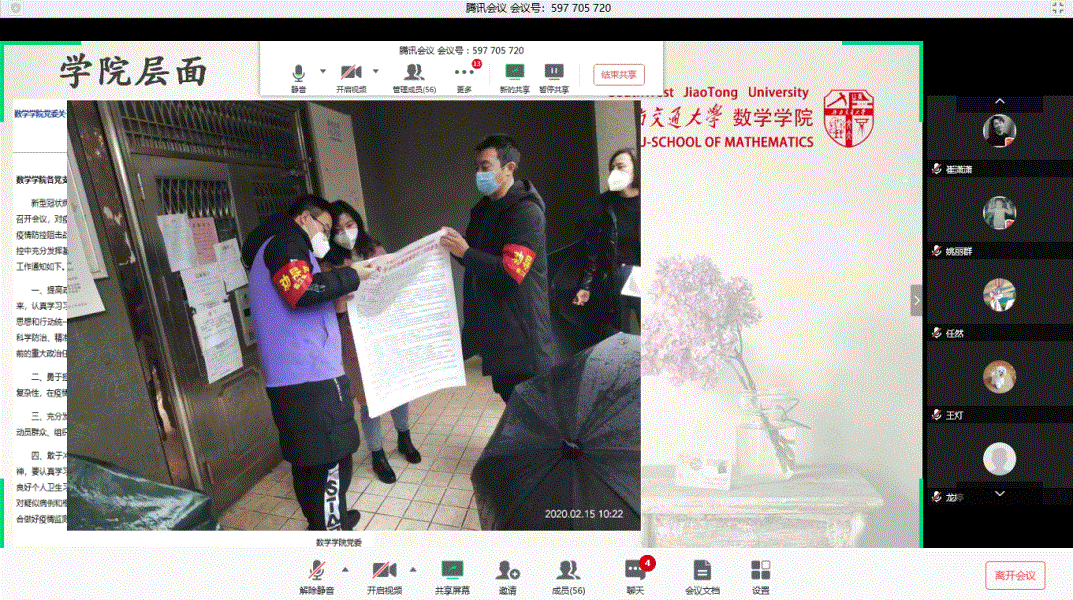Click the photo timestamp 2020.02.15 10:22
The image size is (1073, 600).
584,514
